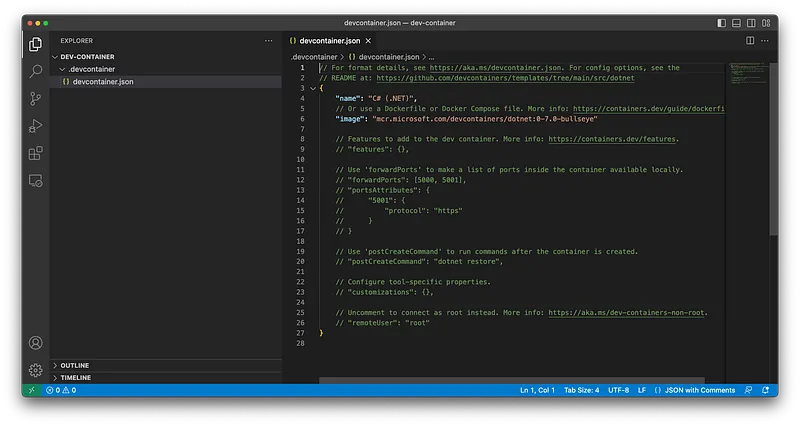This screenshot has height=426, width=800.
Task: Open the Remote Explorer view
Action: [x=36, y=181]
